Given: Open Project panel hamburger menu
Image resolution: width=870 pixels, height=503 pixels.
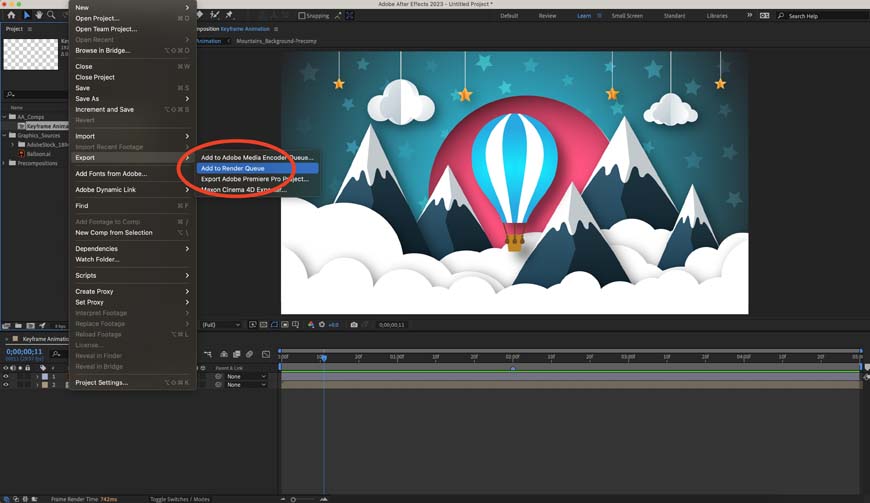Looking at the screenshot, I should tap(30, 29).
